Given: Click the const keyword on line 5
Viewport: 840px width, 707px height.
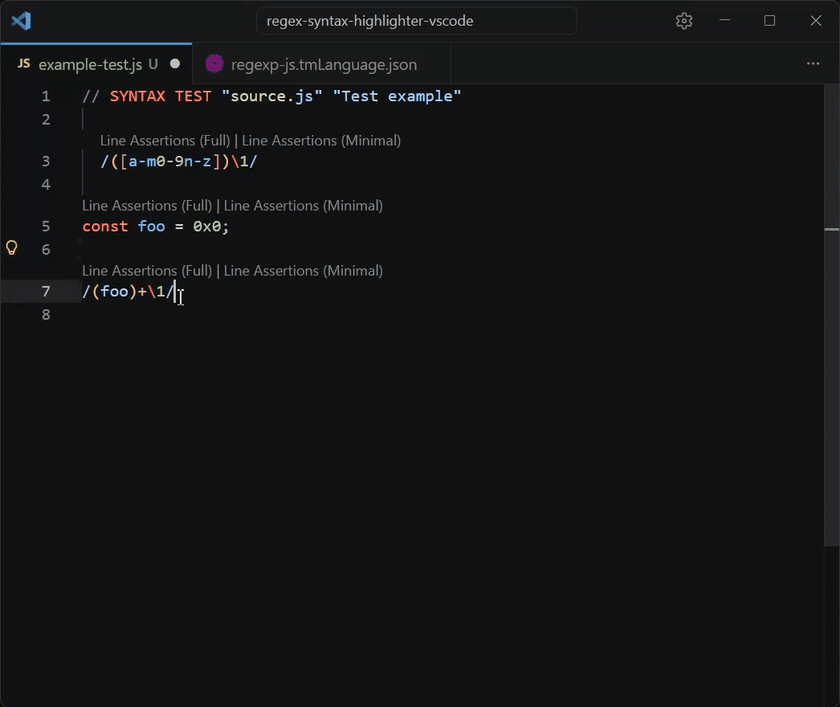Looking at the screenshot, I should point(105,226).
